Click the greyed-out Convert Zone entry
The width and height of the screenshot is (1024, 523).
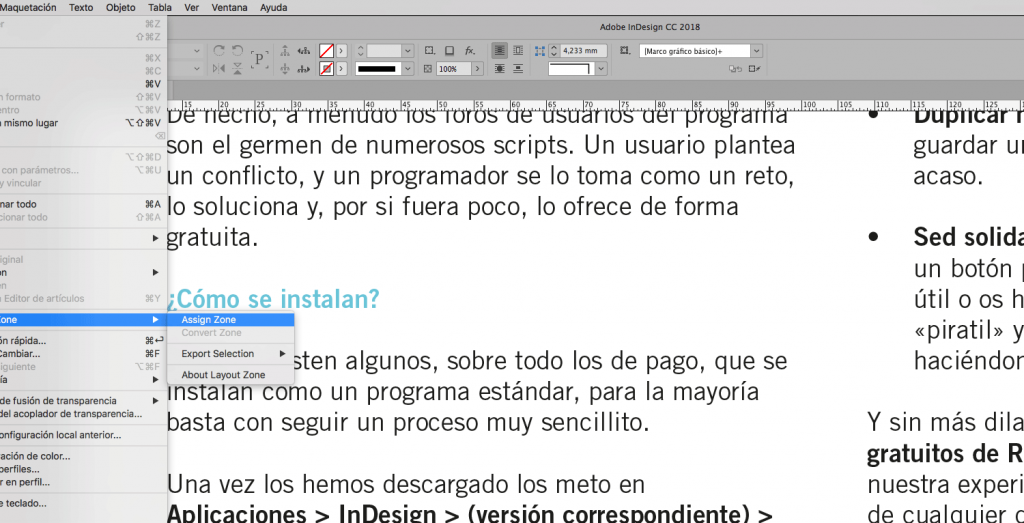pos(231,333)
